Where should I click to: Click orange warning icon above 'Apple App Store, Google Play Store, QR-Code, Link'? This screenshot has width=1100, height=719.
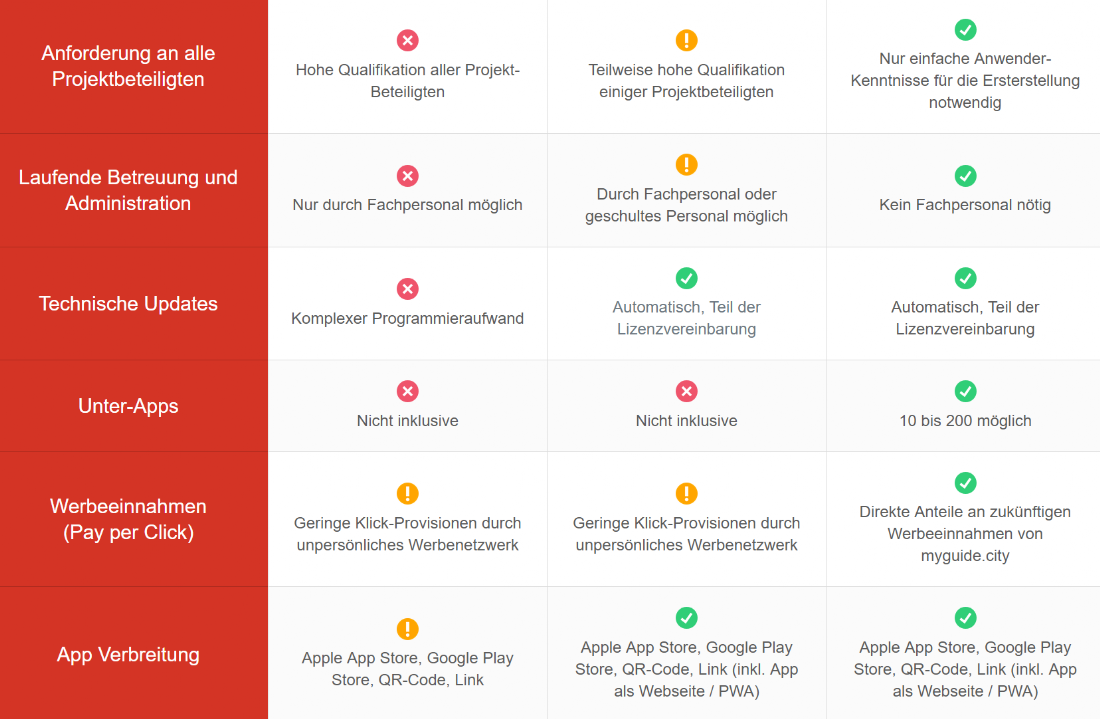tap(408, 629)
